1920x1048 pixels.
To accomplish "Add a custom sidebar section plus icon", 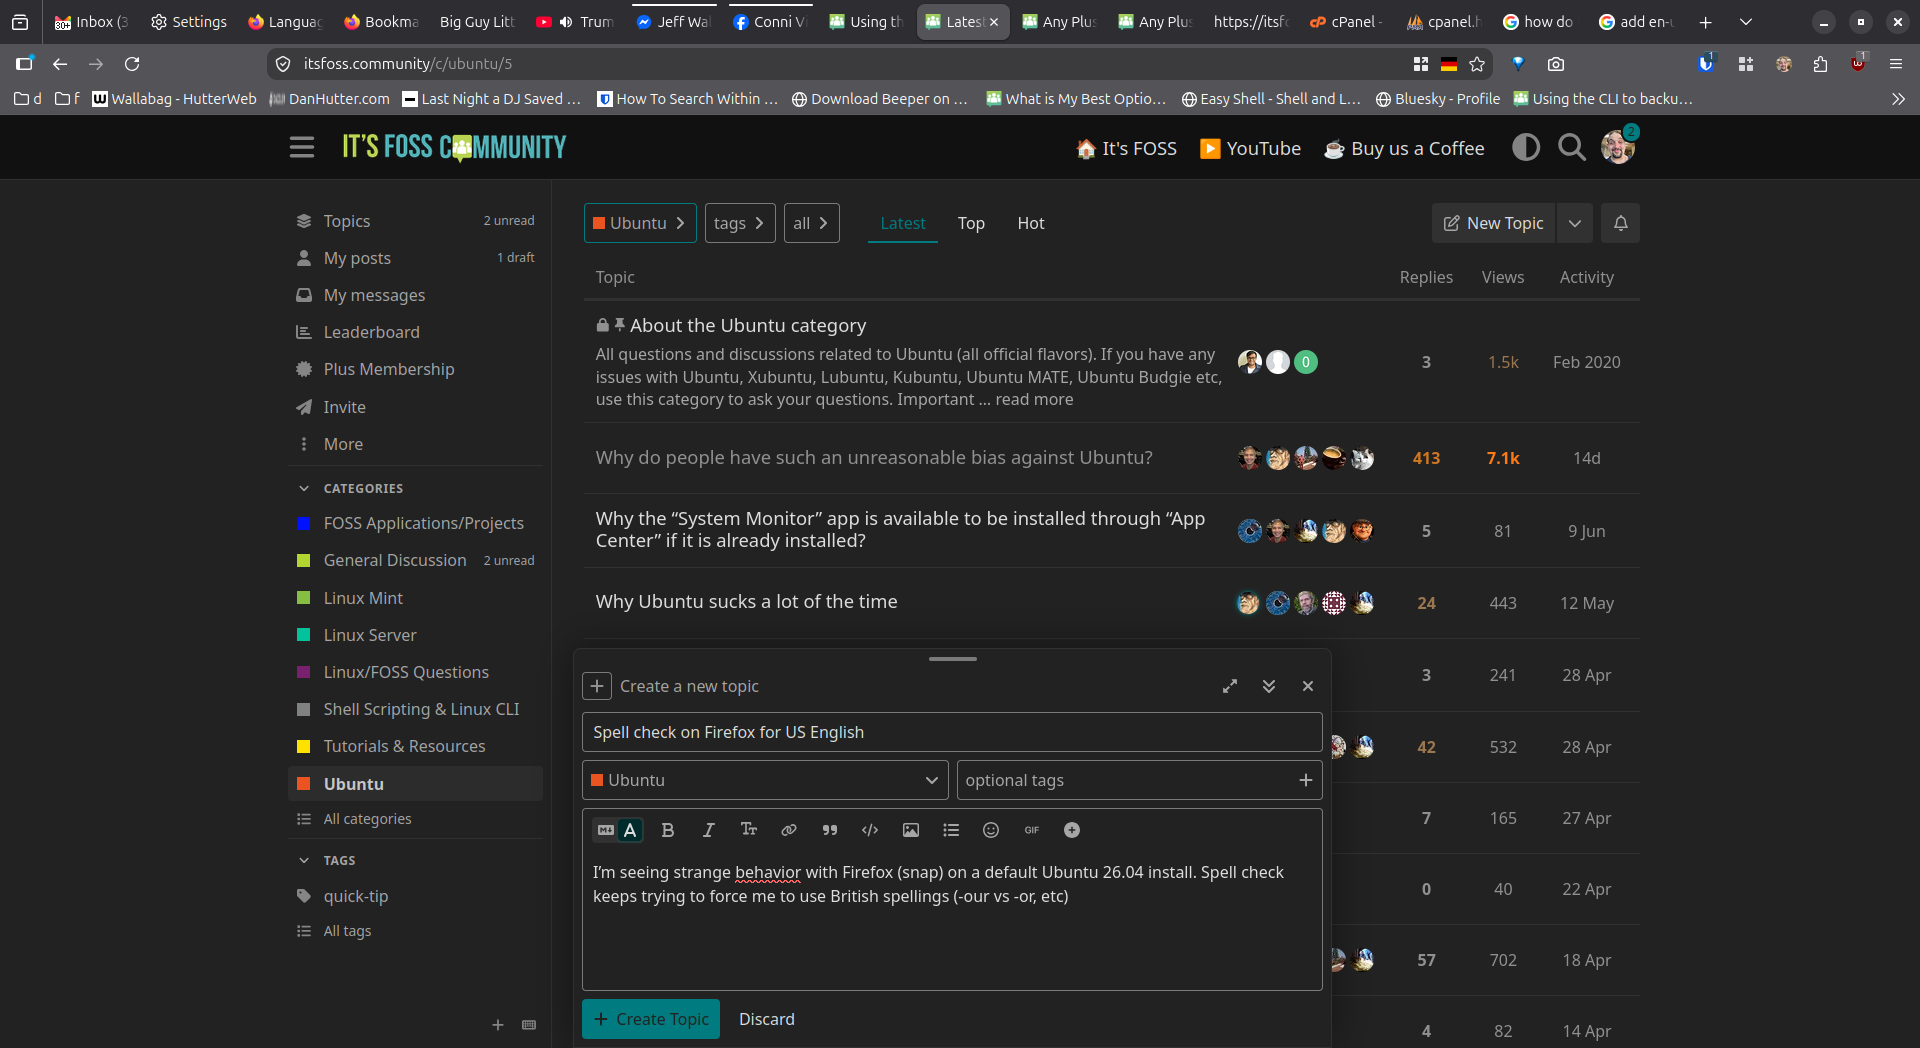I will point(498,1025).
